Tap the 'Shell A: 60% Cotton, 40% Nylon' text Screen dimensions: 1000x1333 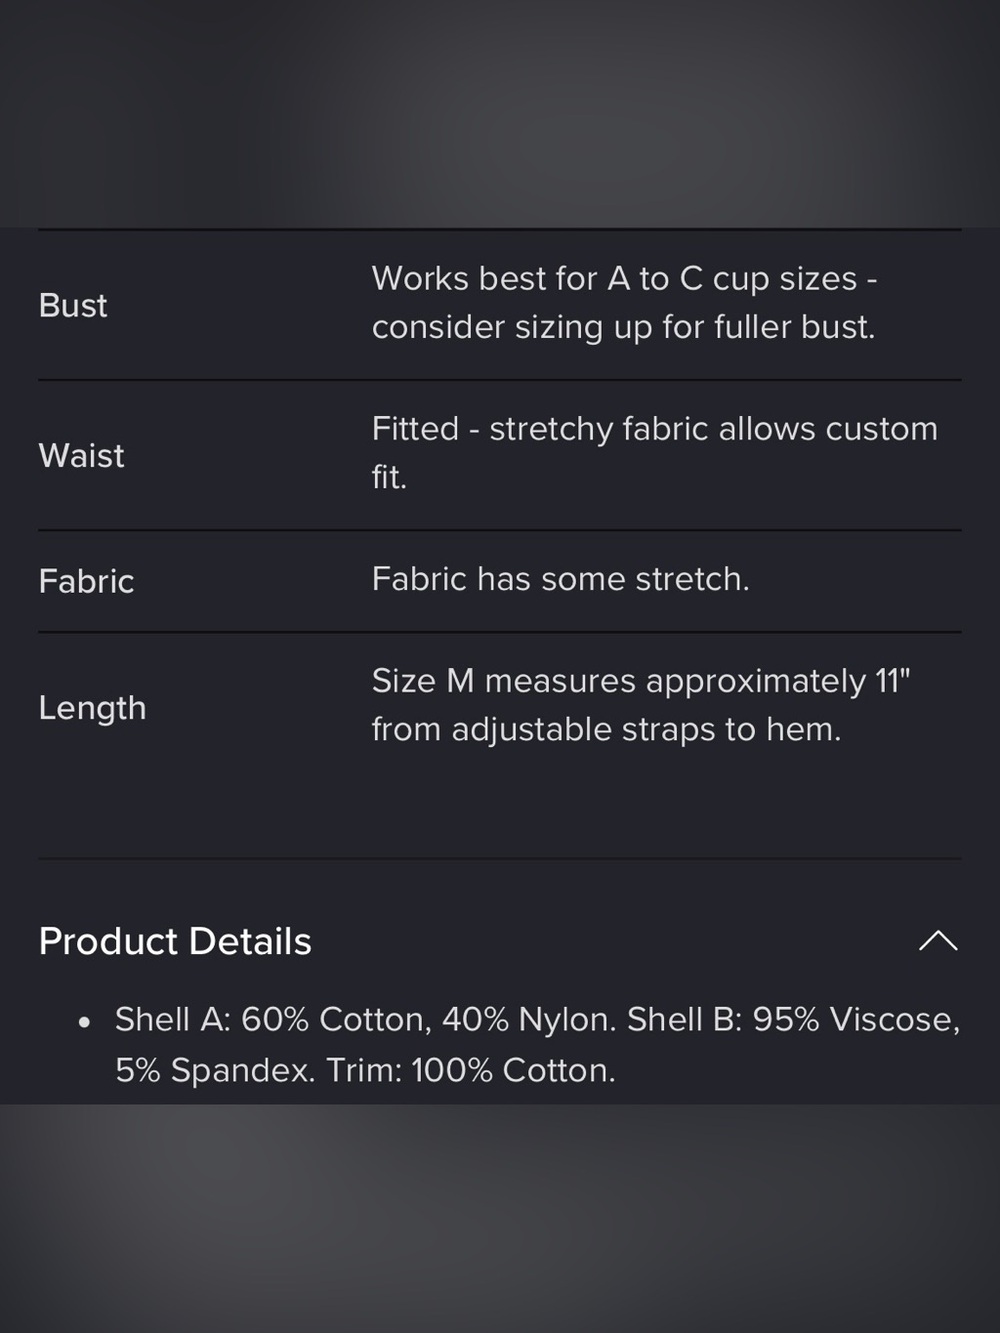click(x=364, y=1019)
